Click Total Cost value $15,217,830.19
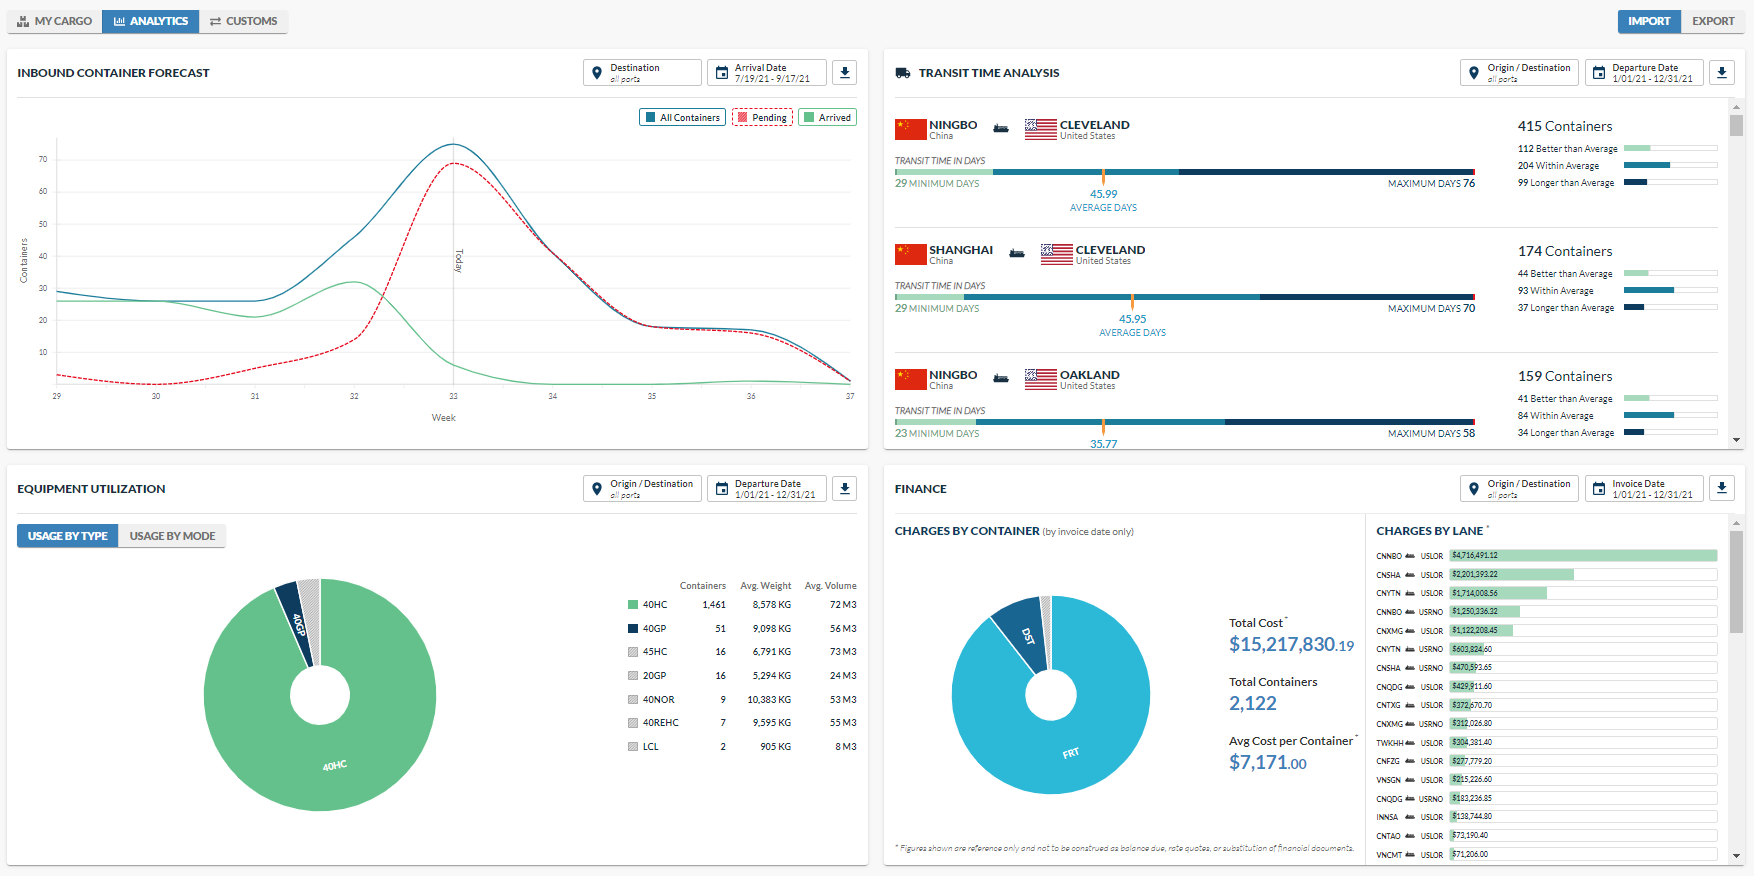Screen dimensions: 1754x876 [x=1291, y=645]
